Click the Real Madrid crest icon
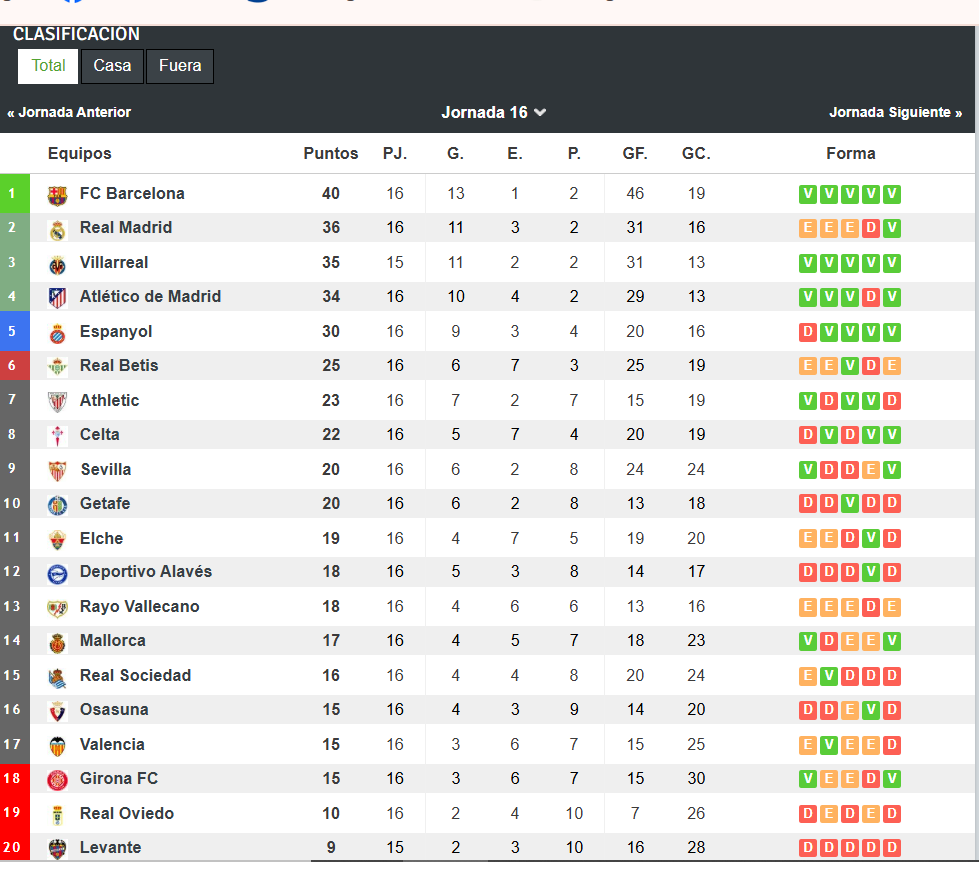This screenshot has height=873, width=979. (57, 230)
